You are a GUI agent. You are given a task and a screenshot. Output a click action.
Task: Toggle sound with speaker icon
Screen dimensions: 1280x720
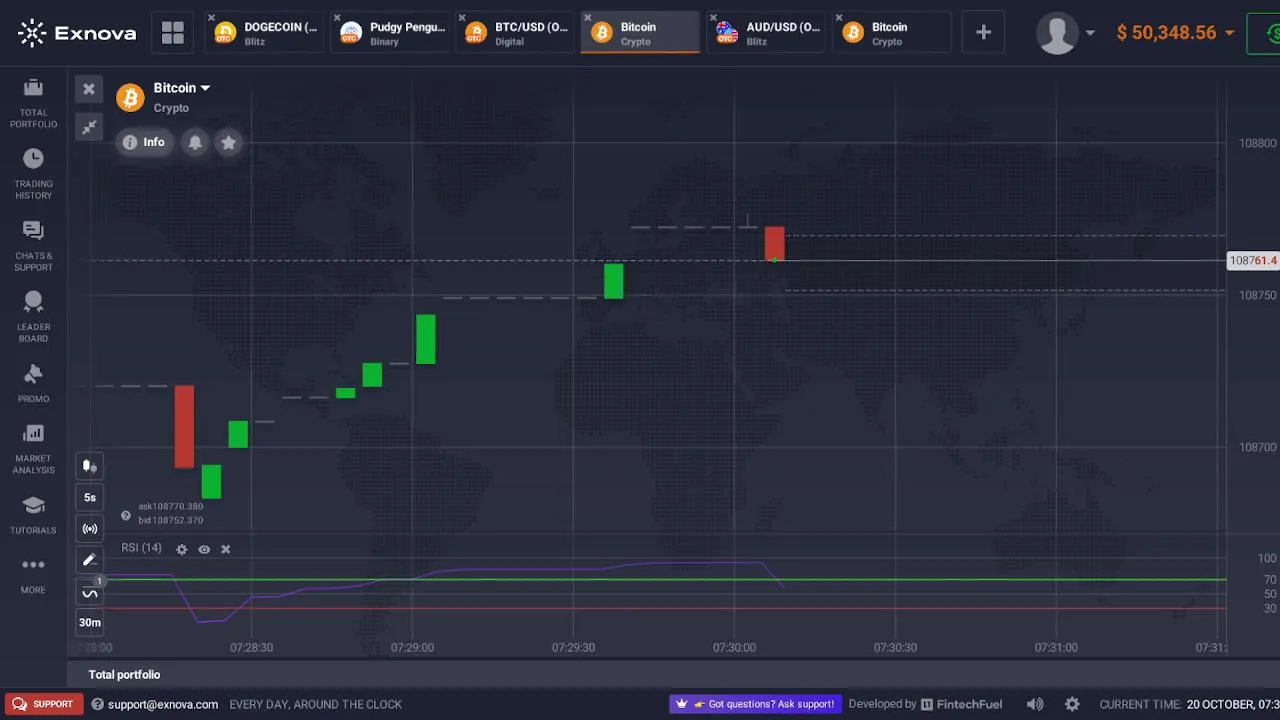pos(1035,704)
